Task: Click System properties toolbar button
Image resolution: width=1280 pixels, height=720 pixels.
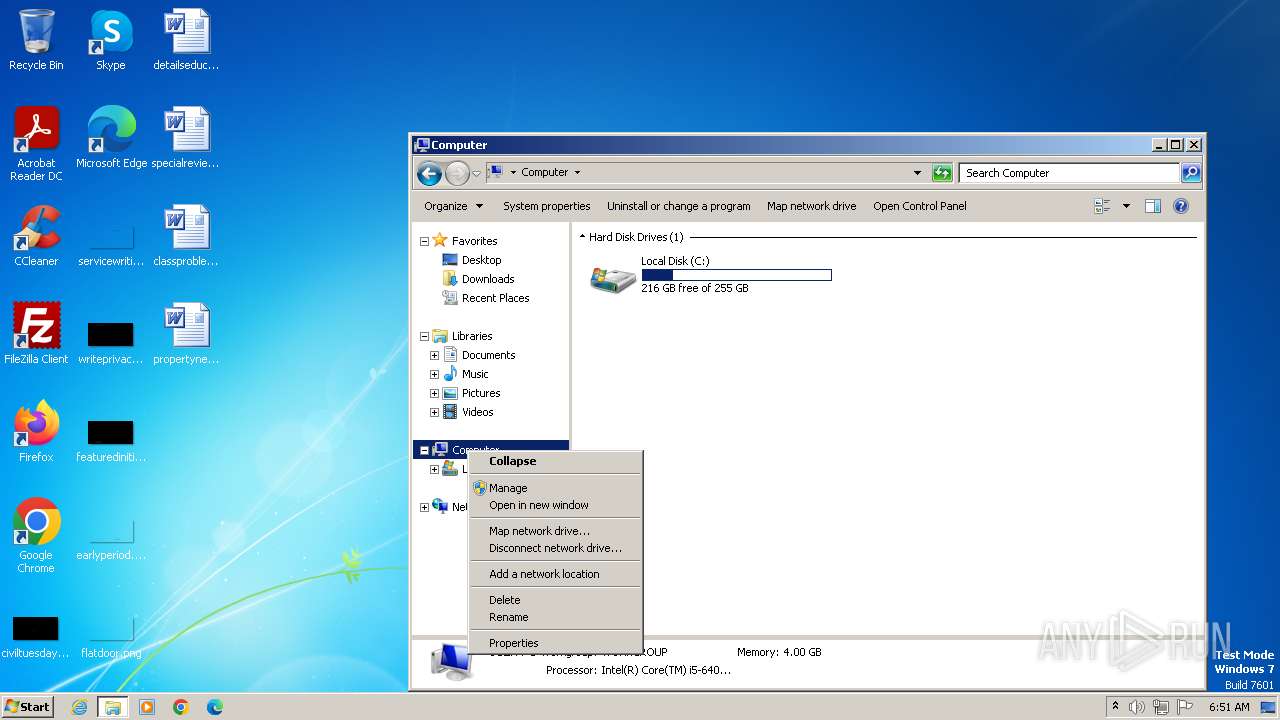Action: pos(546,206)
